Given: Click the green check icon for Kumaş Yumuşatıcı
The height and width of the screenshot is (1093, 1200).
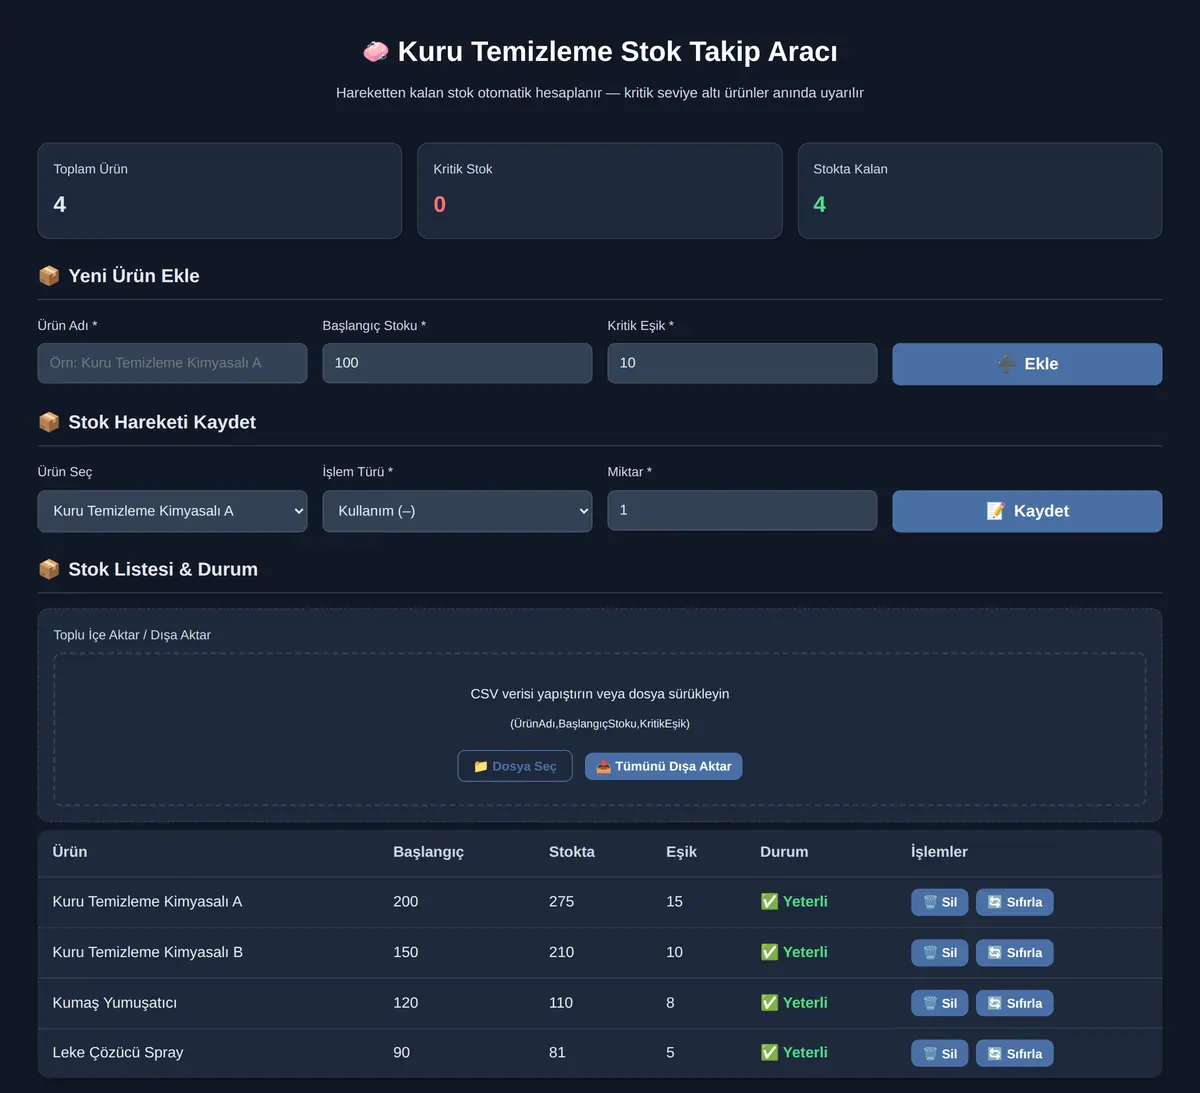Looking at the screenshot, I should [769, 1002].
